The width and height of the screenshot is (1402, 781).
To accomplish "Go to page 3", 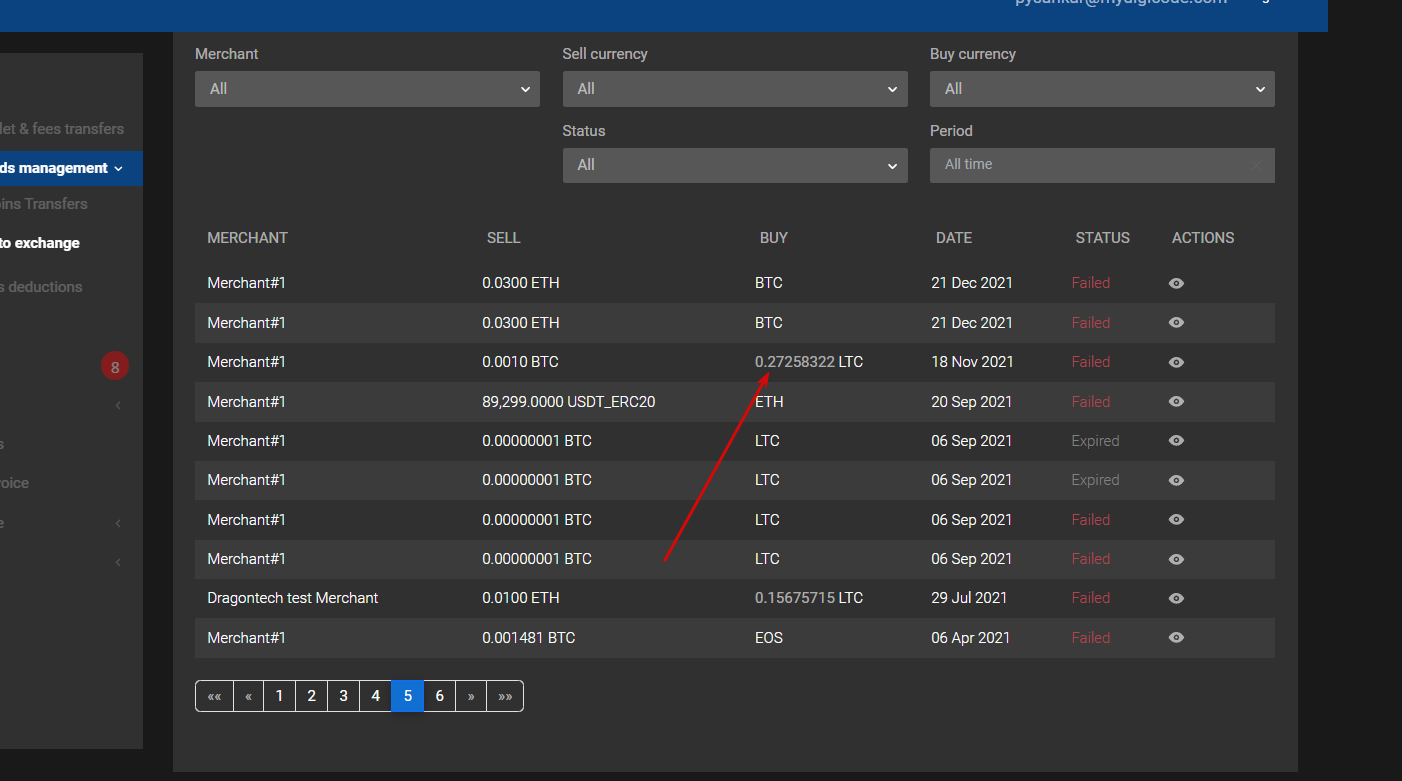I will click(x=343, y=696).
